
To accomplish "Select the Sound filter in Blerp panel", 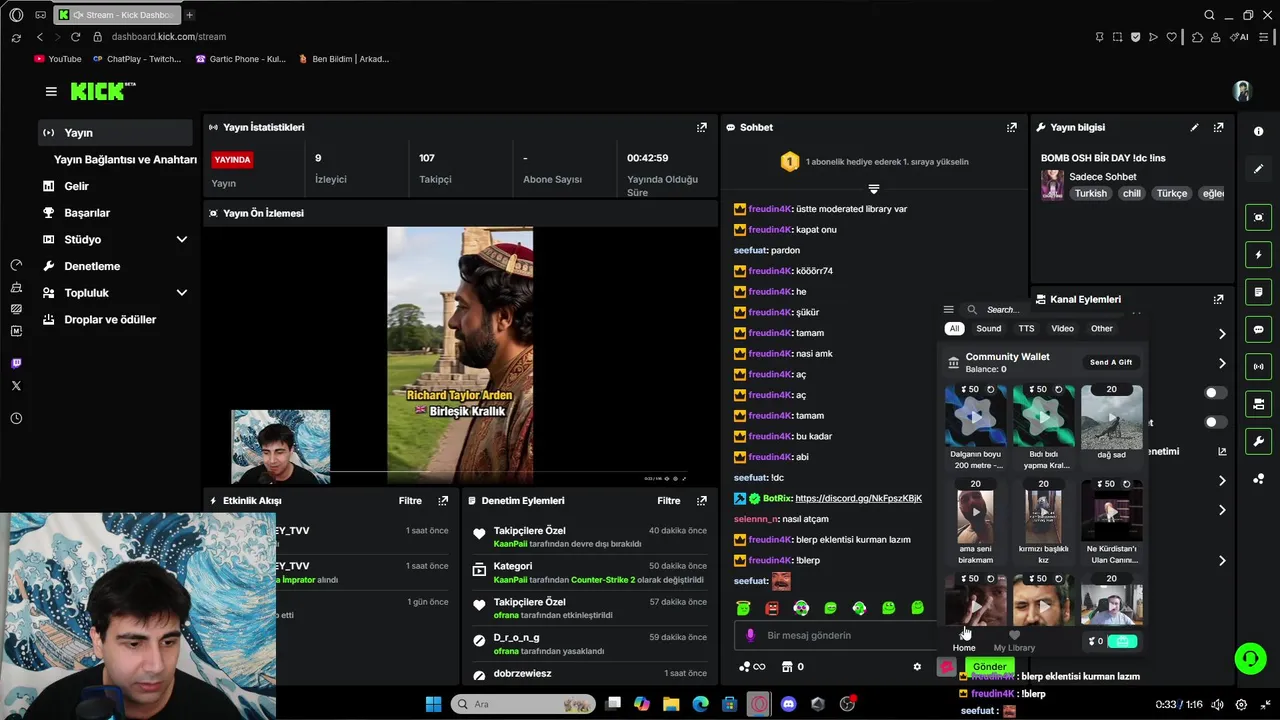I will pos(988,328).
